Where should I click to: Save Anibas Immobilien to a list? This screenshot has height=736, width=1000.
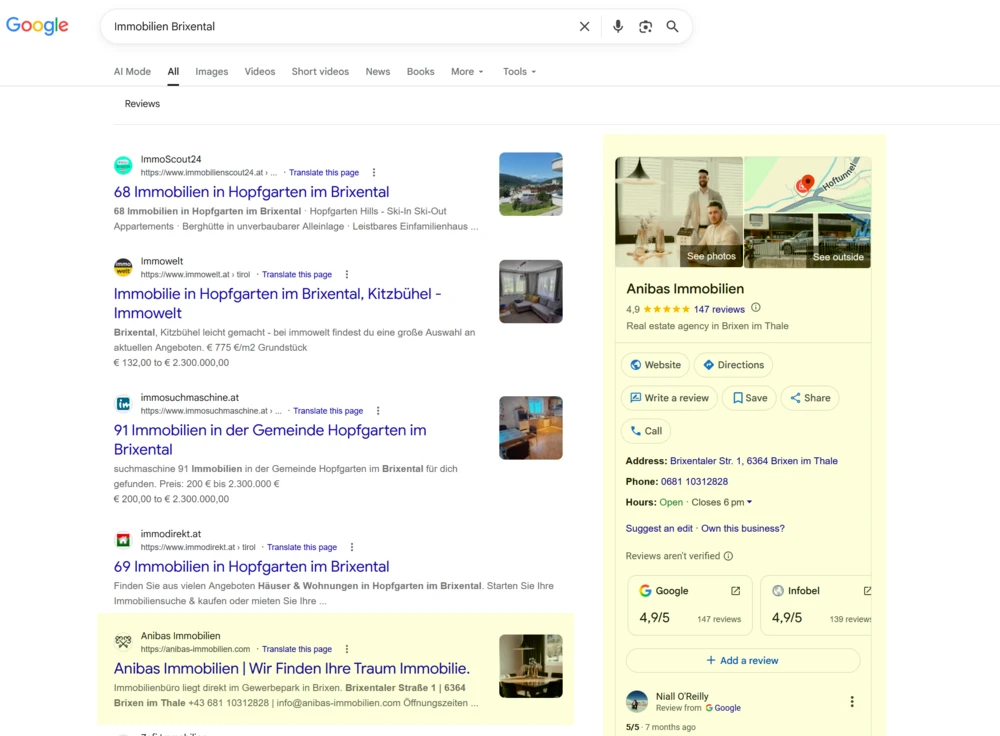point(749,398)
